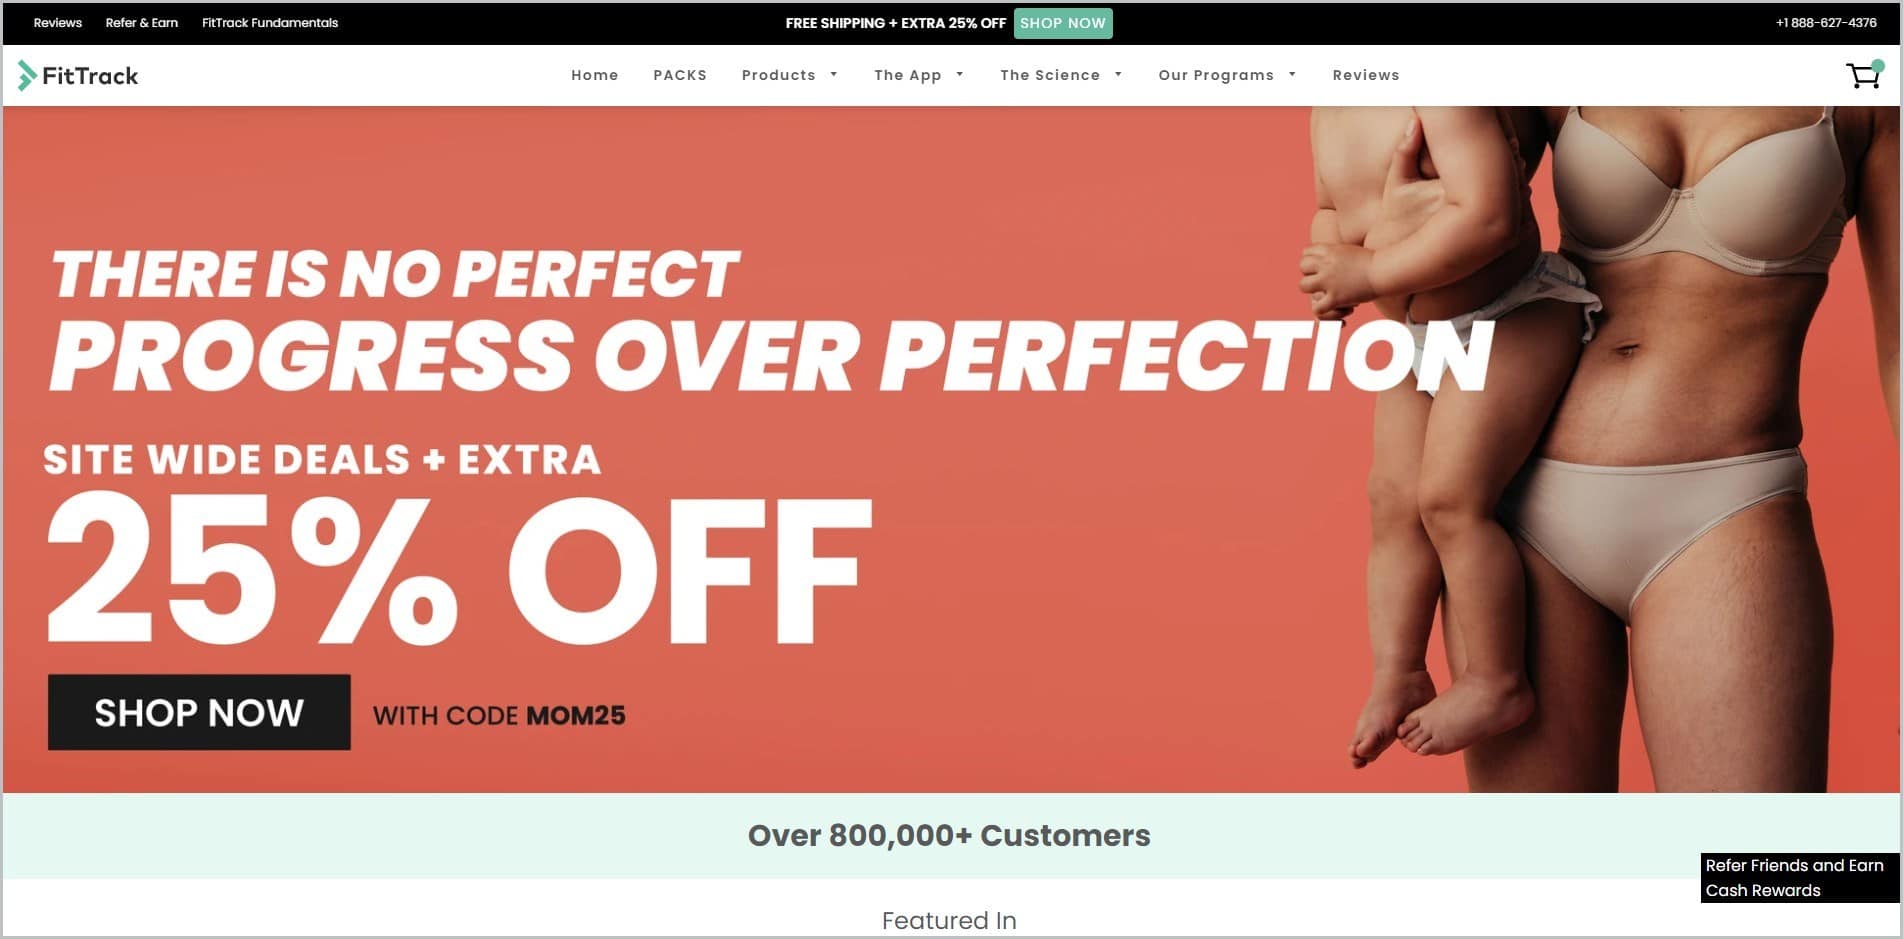Open the PACKS menu item
Screen dimensions: 1903x939
[680, 75]
